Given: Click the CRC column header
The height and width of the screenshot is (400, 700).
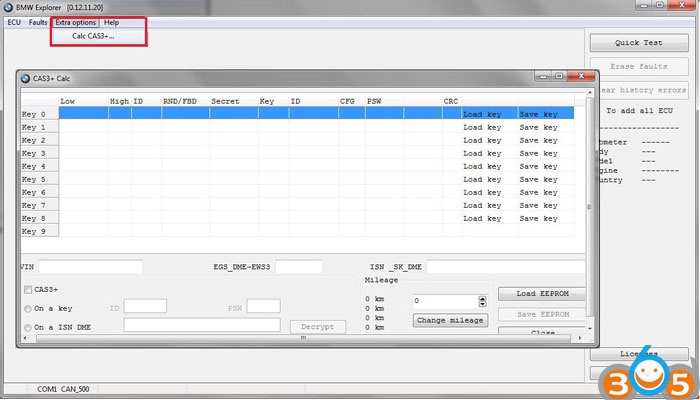Looking at the screenshot, I should pyautogui.click(x=451, y=101).
